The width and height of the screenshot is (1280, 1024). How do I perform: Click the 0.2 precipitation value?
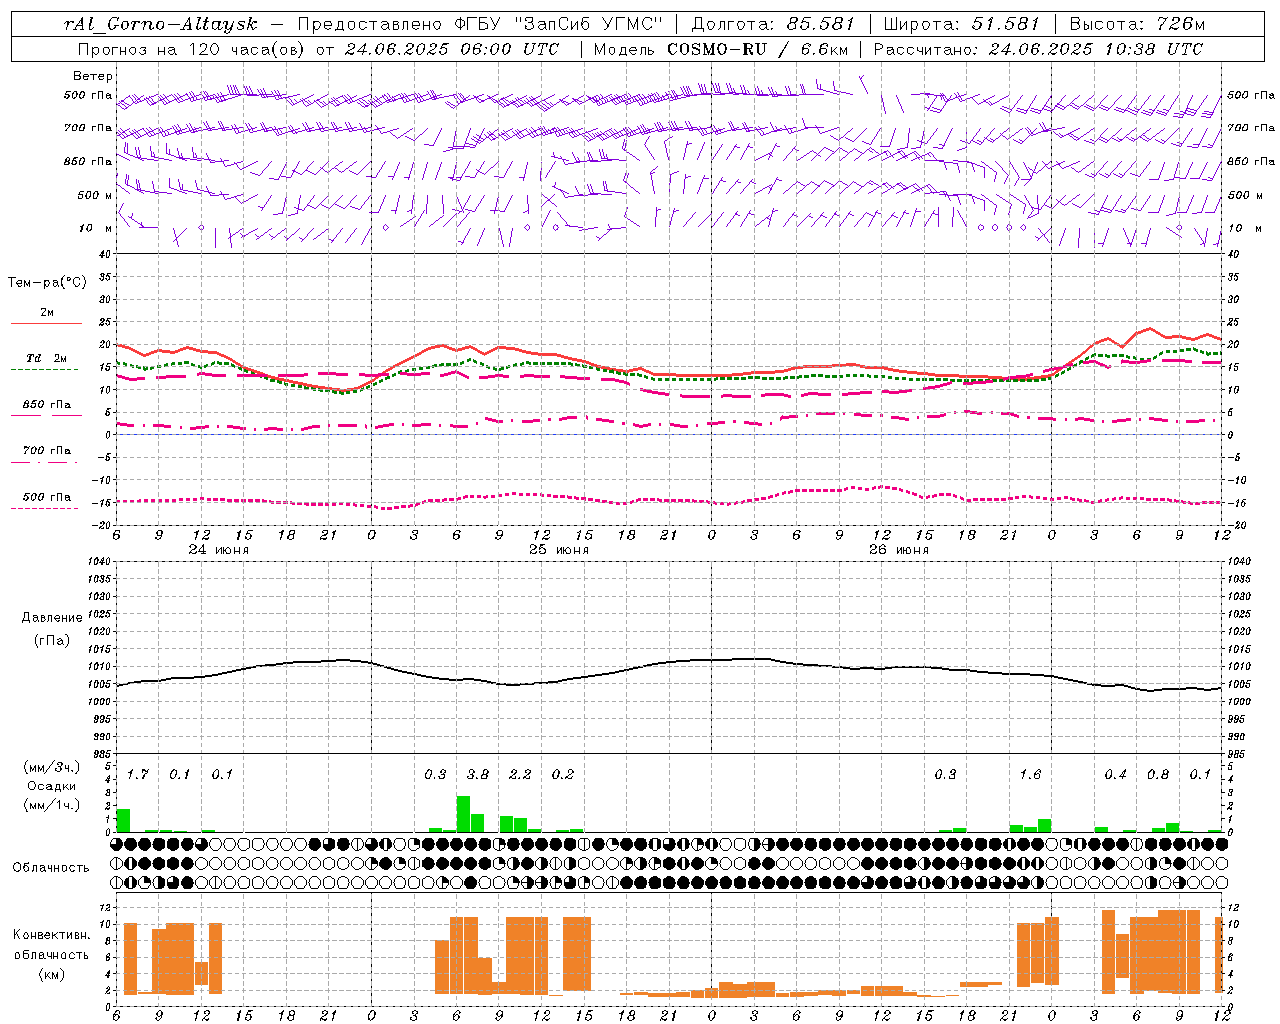click(x=563, y=775)
